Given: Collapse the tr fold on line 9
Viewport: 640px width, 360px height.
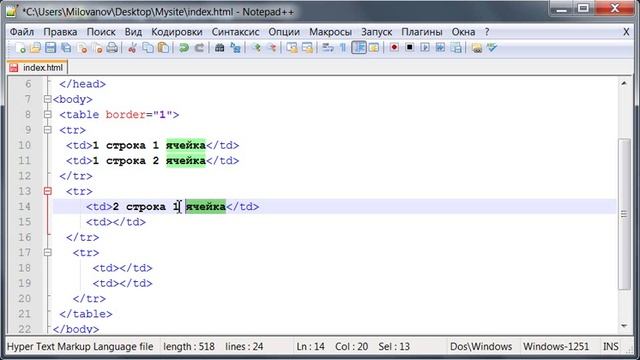Looking at the screenshot, I should (47, 130).
